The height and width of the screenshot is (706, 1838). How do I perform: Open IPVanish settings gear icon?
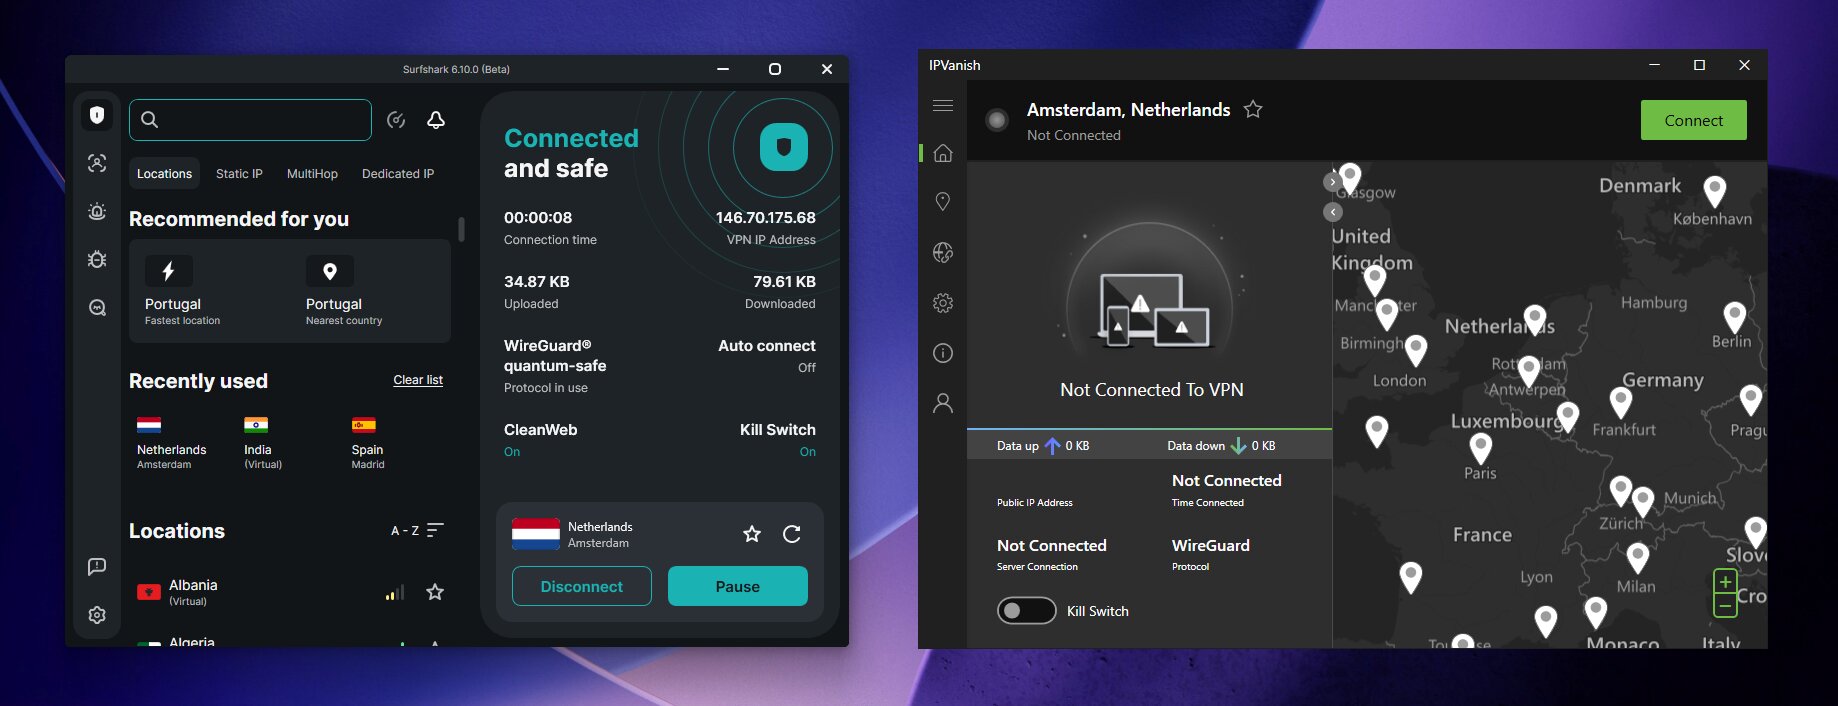click(943, 303)
